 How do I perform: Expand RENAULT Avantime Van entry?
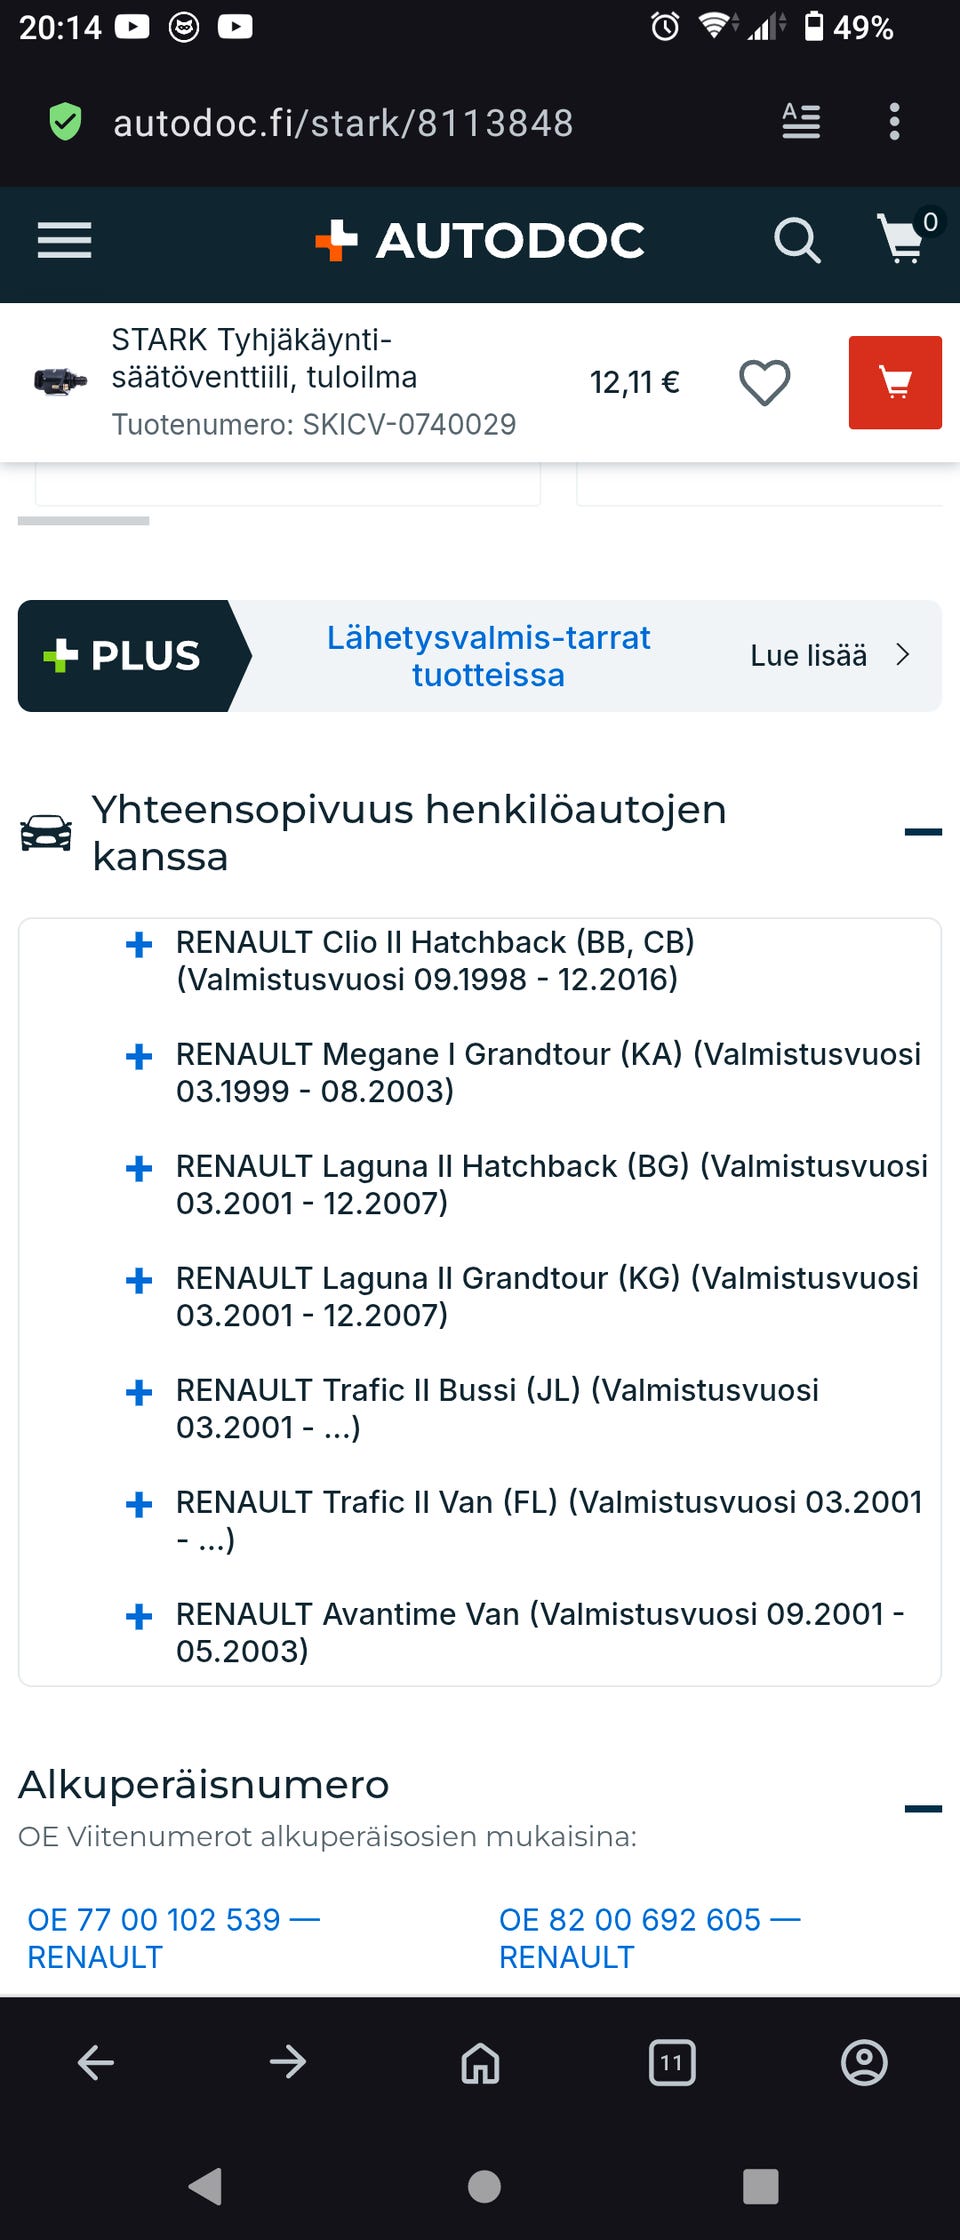[x=139, y=1616]
